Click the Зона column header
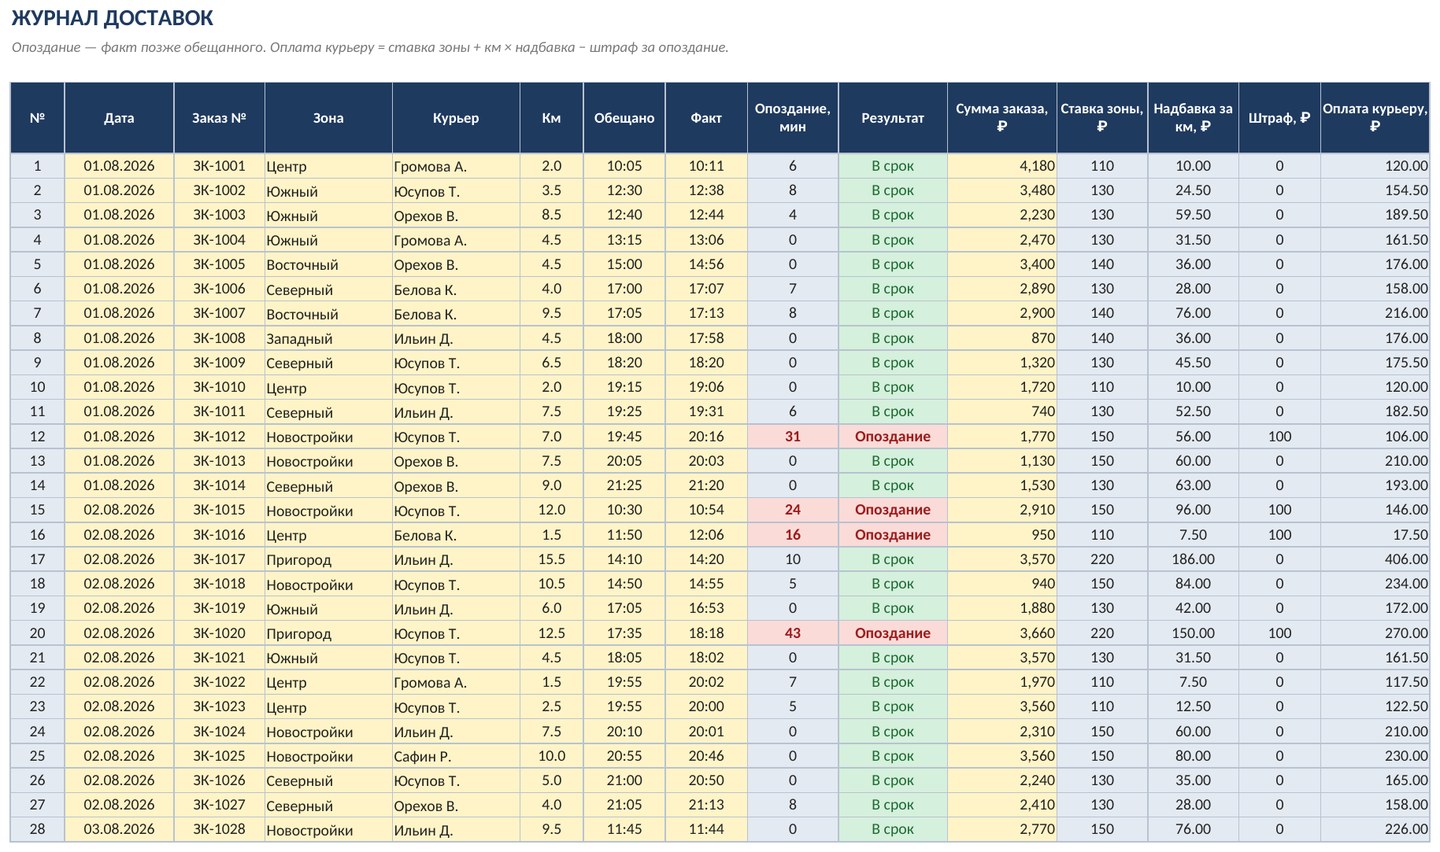Viewport: 1440px width, 852px height. tap(328, 118)
